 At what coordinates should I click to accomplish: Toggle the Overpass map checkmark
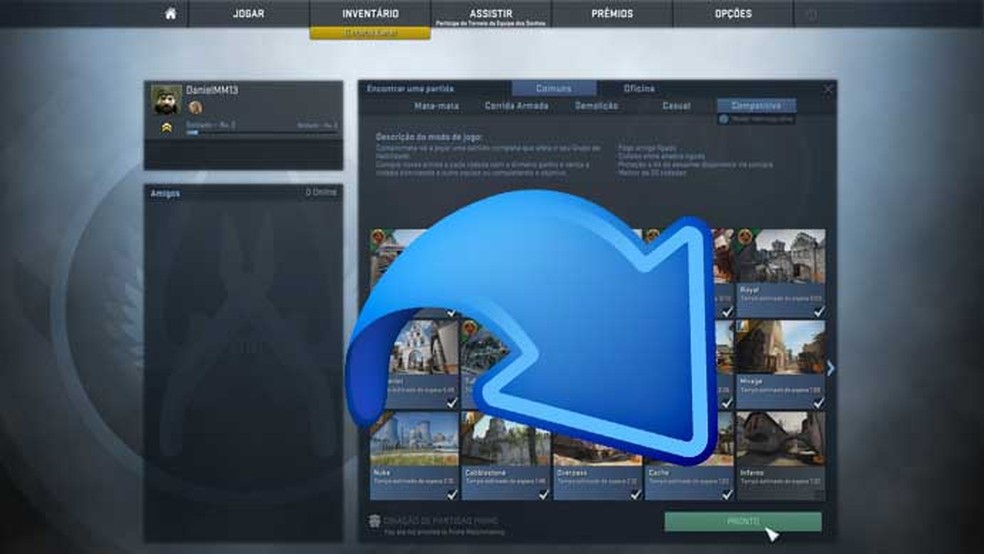click(x=635, y=494)
